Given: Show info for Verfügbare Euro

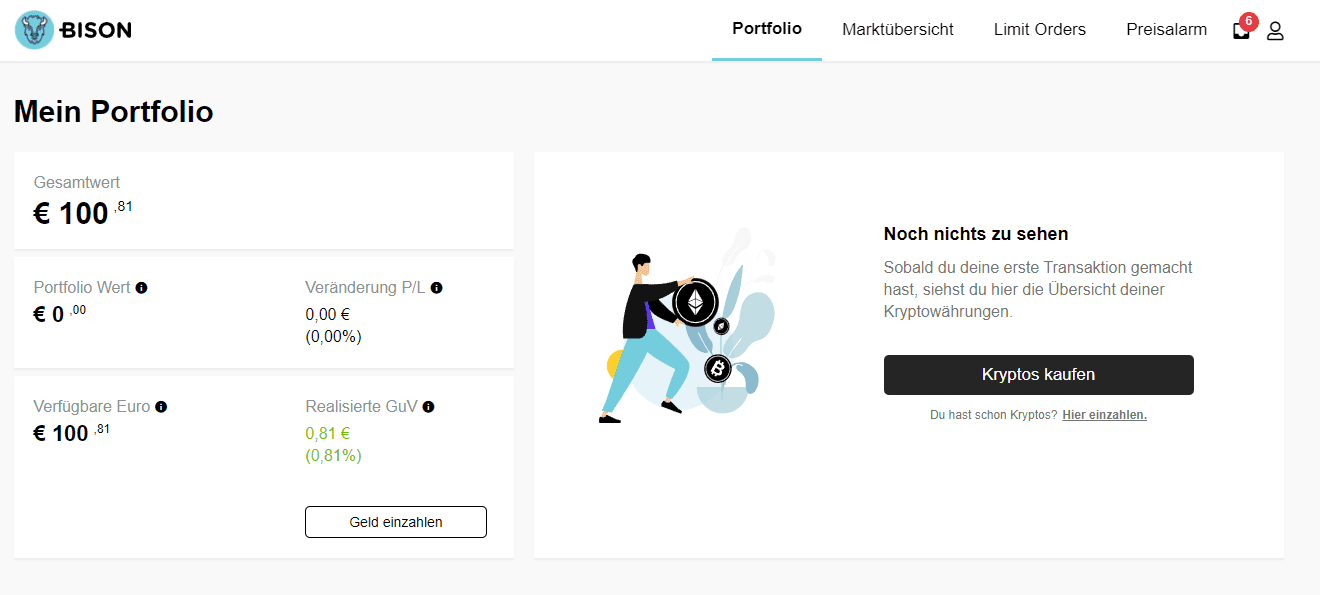Looking at the screenshot, I should tap(161, 407).
